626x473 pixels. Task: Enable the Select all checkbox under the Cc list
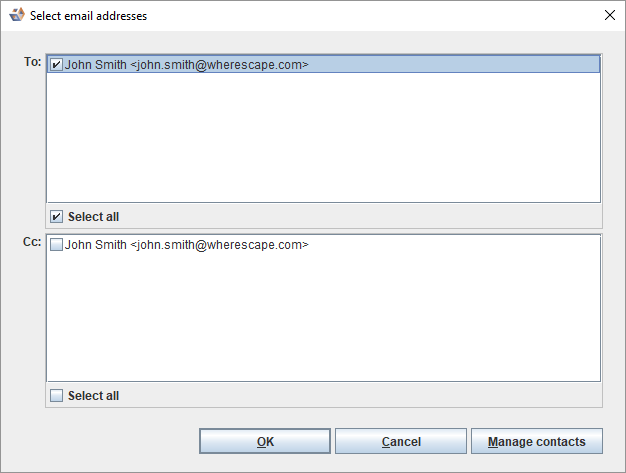pyautogui.click(x=56, y=395)
